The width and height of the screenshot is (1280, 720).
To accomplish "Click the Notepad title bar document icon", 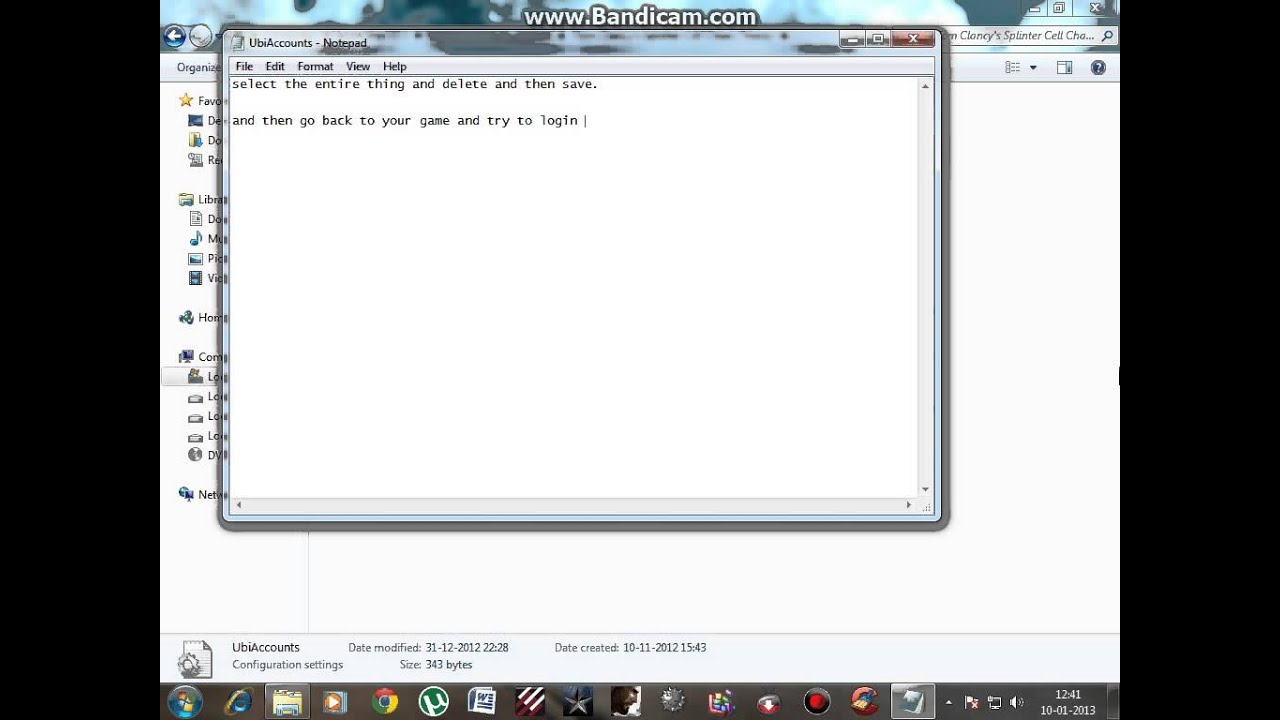I will 237,43.
